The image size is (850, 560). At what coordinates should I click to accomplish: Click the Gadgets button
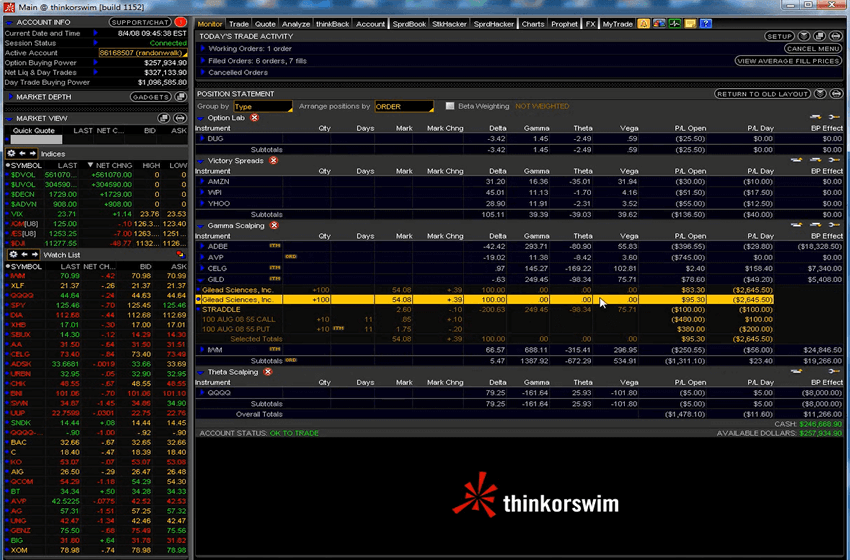(x=151, y=96)
